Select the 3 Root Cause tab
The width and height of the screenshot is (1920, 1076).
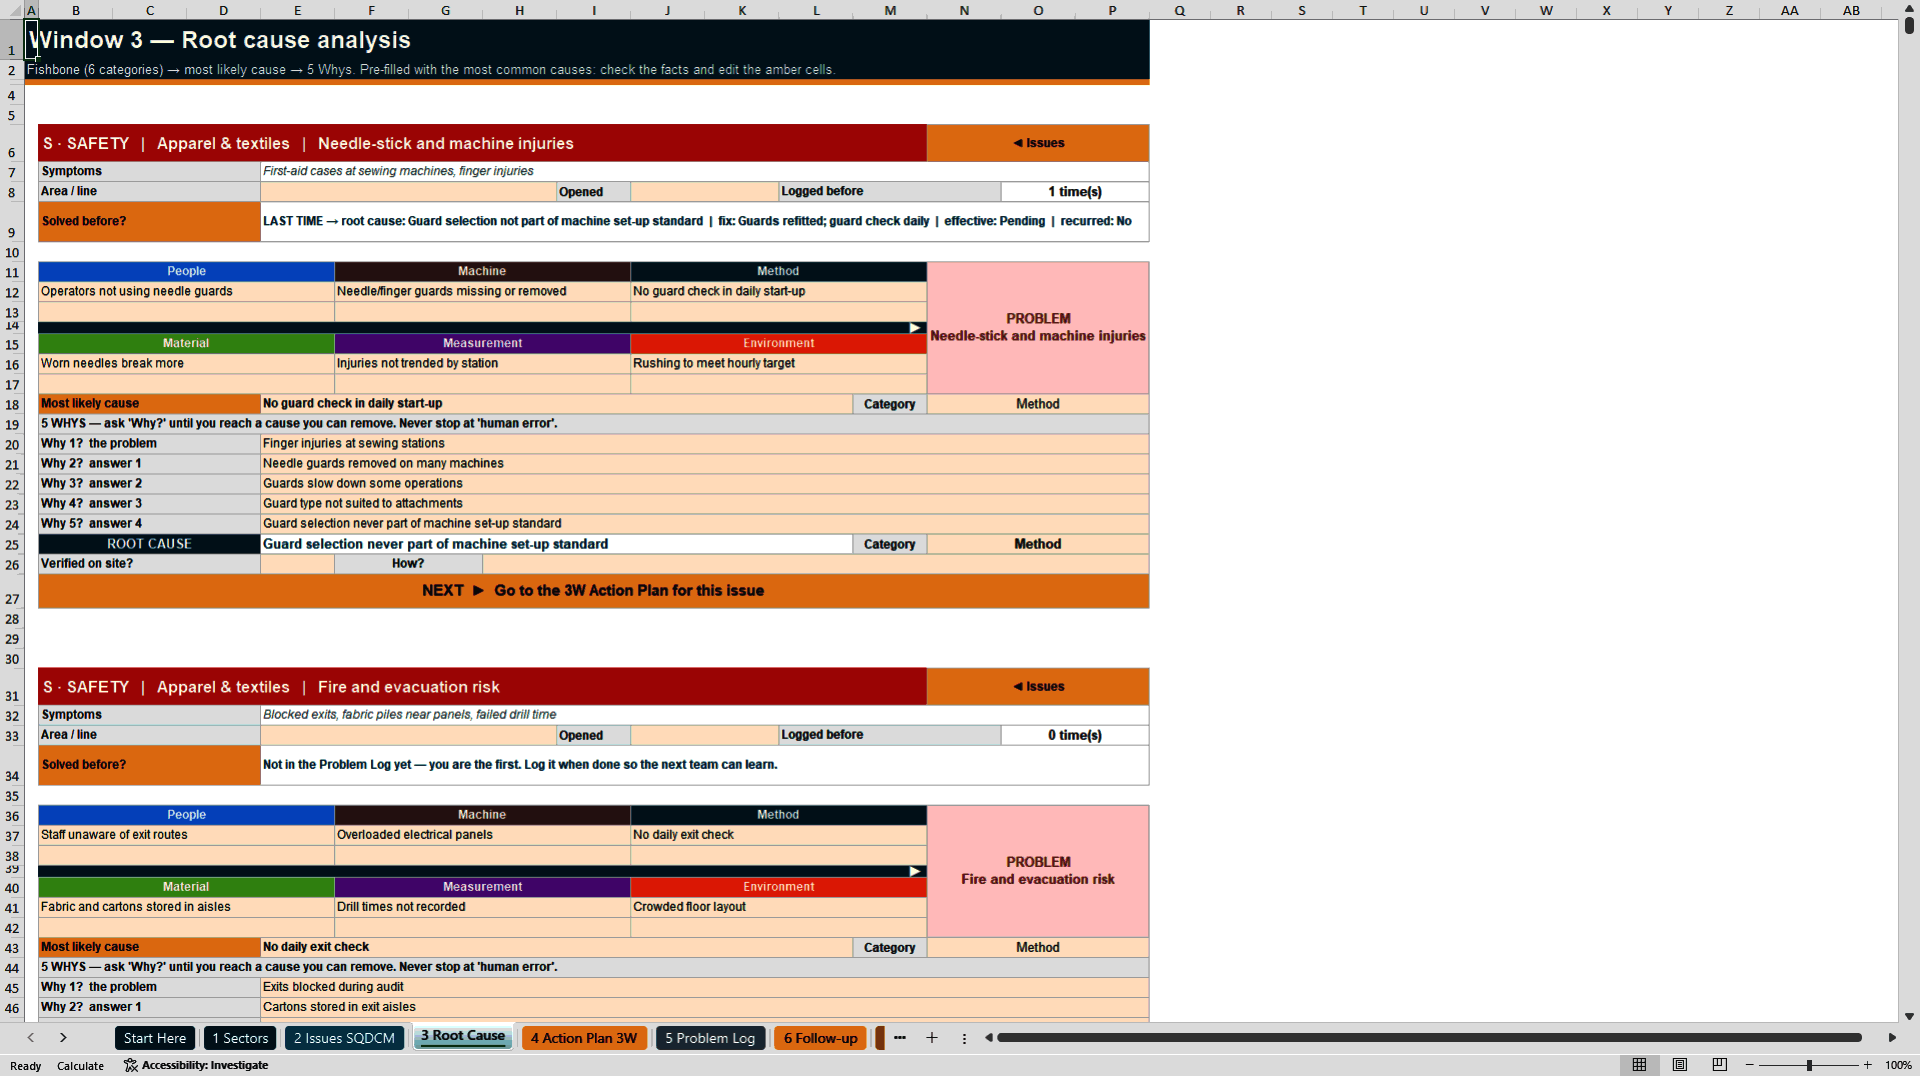coord(463,1036)
